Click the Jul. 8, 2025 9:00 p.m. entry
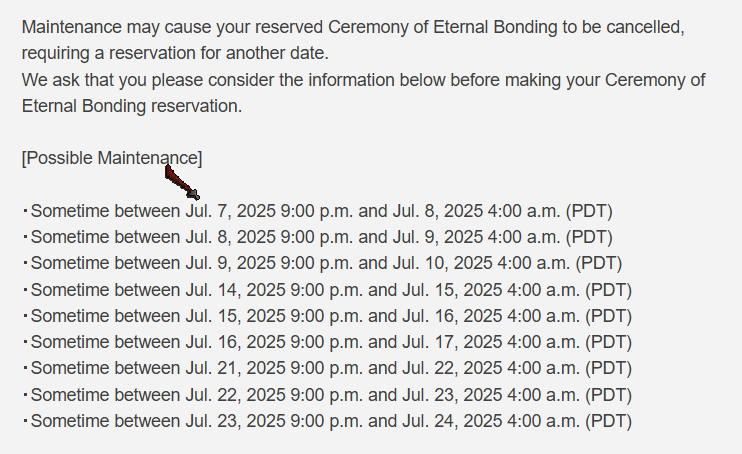Image resolution: width=742 pixels, height=454 pixels. point(318,237)
